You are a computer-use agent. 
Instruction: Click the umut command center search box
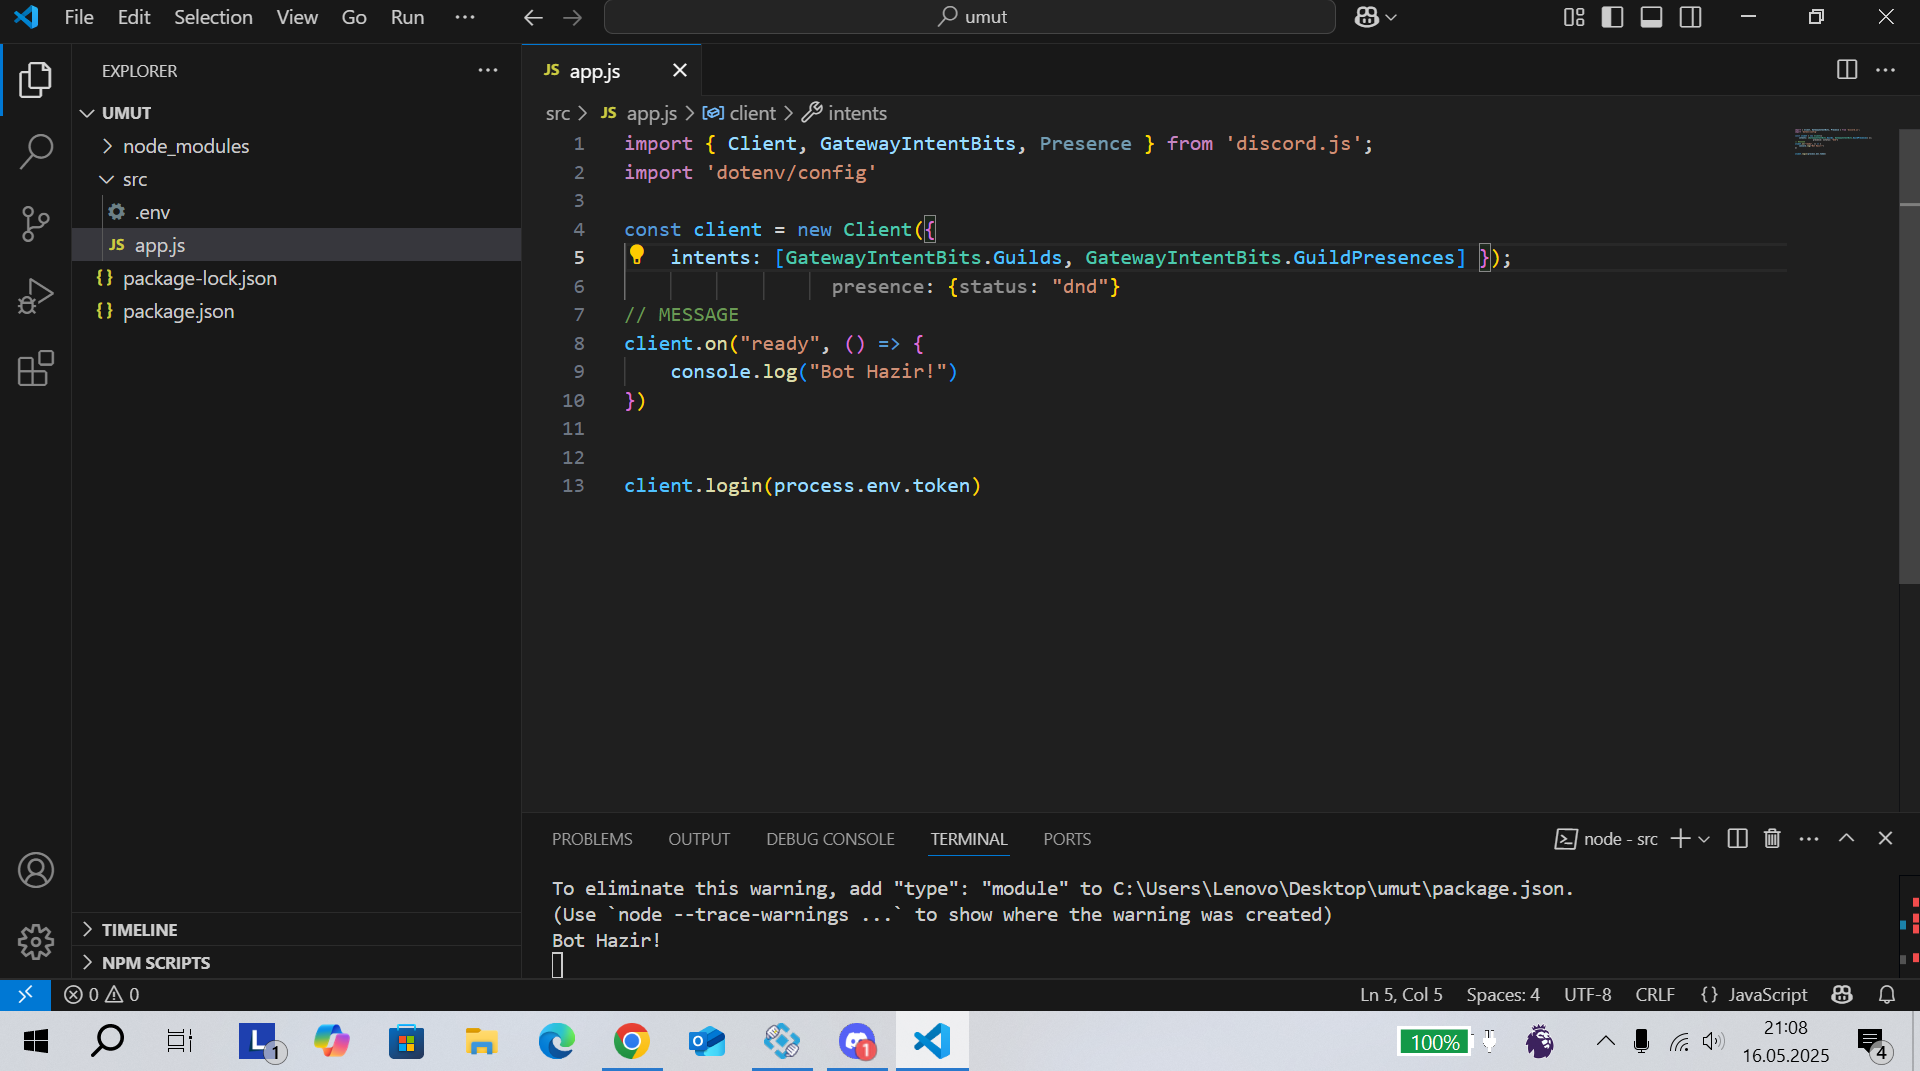969,17
